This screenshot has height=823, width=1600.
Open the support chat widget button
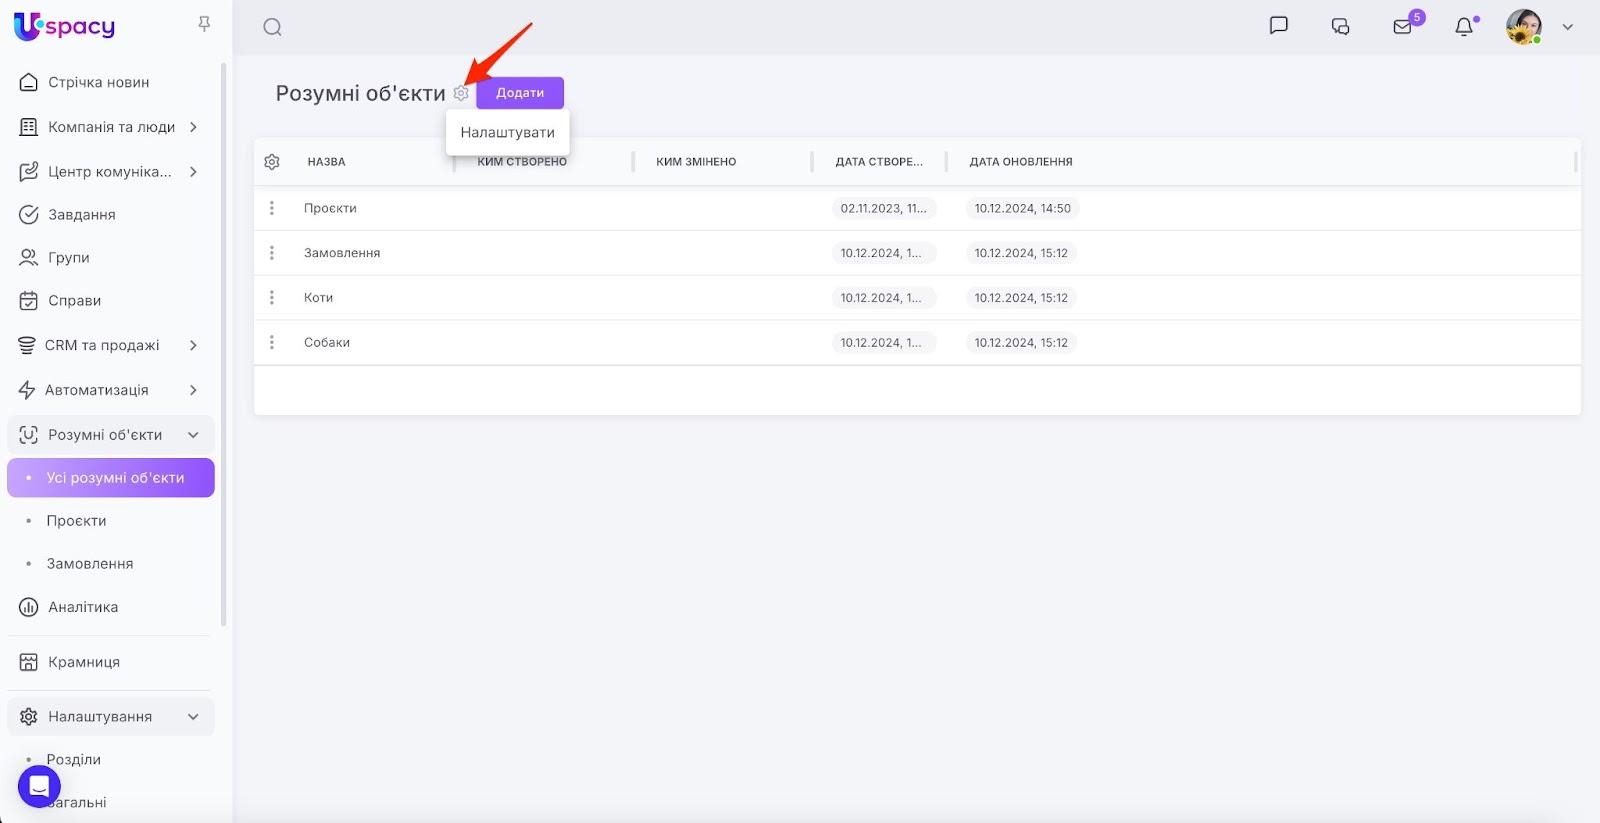39,787
